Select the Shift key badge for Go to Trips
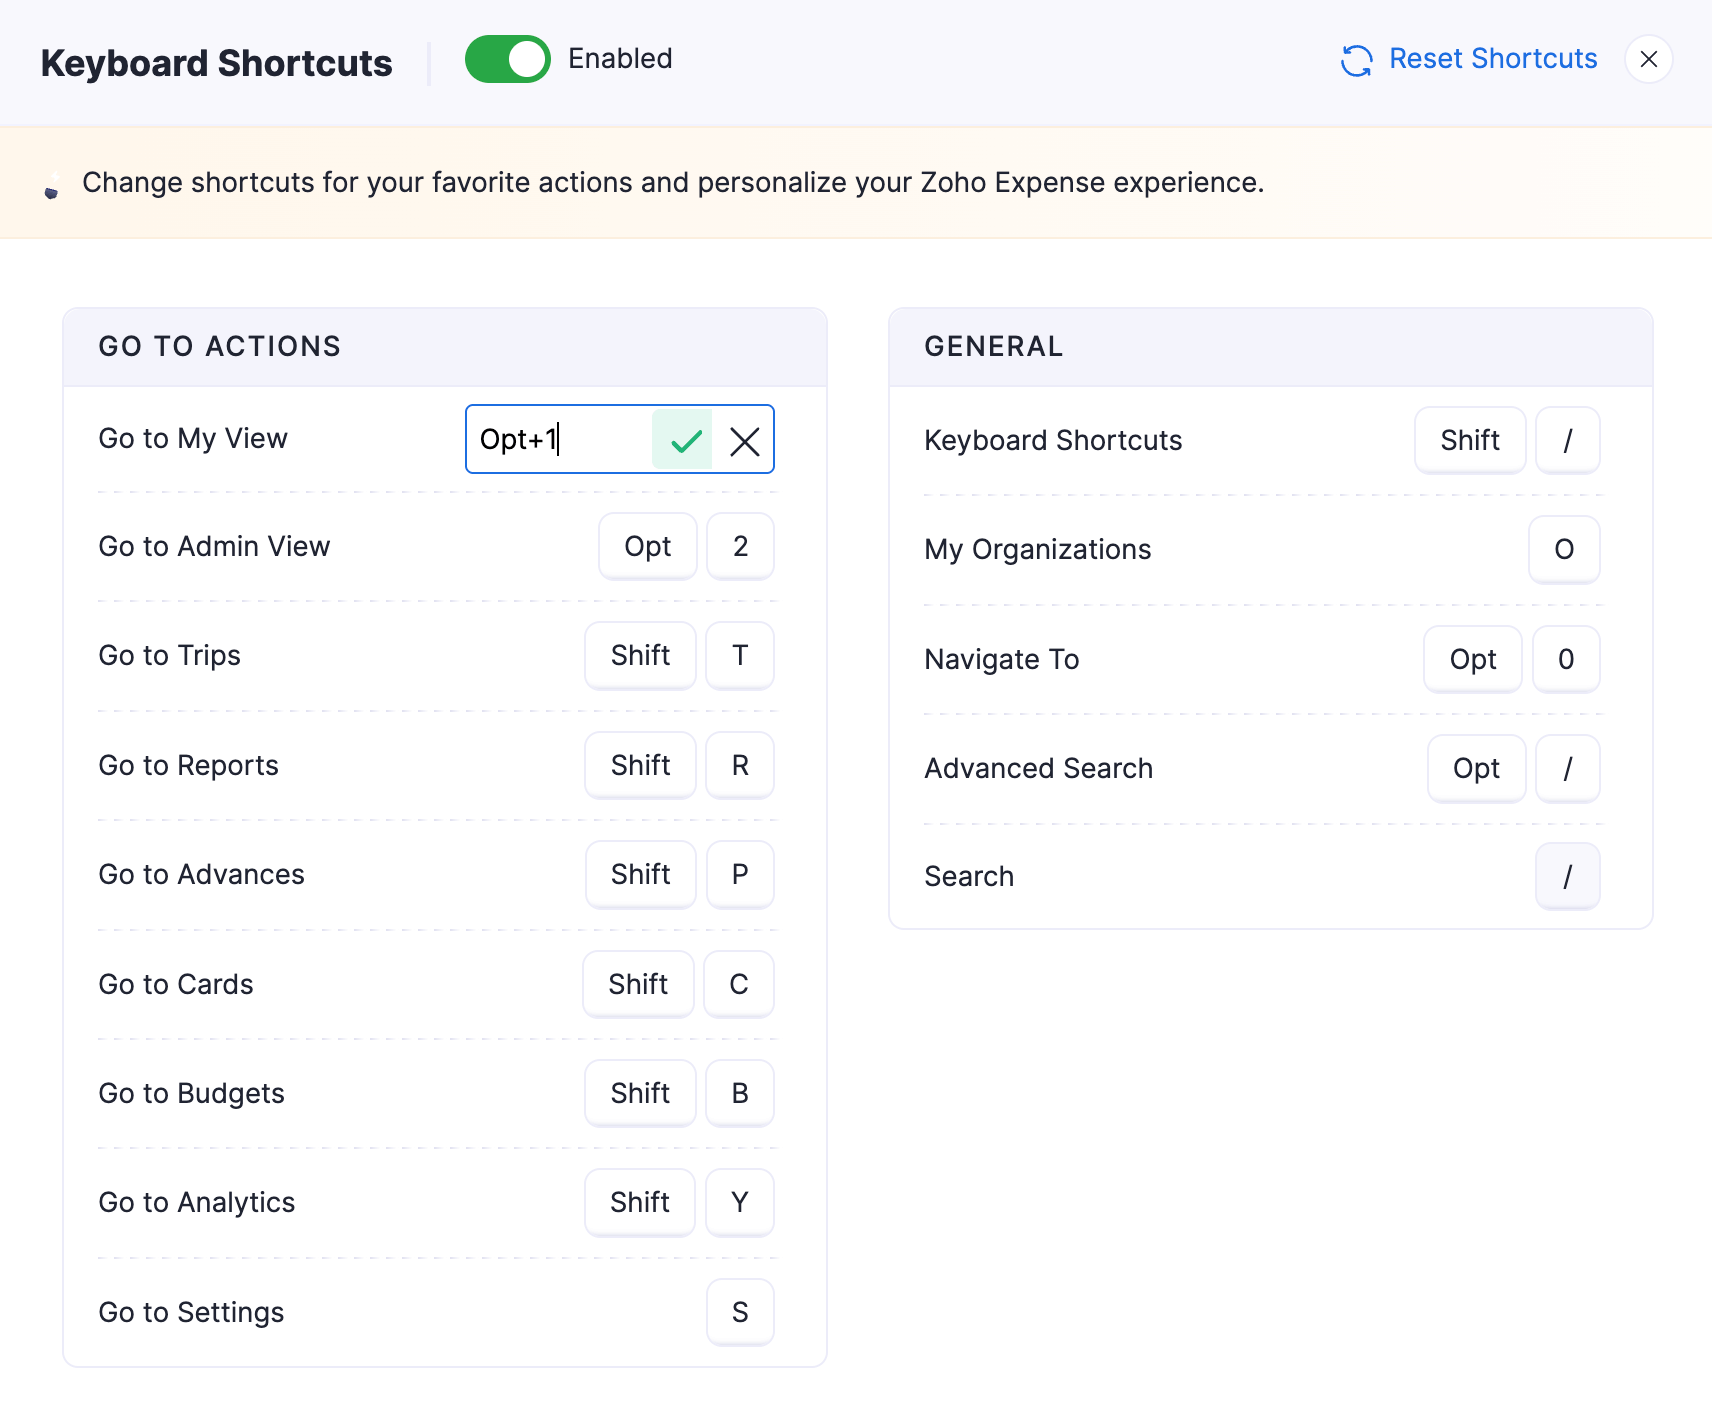 pos(640,655)
